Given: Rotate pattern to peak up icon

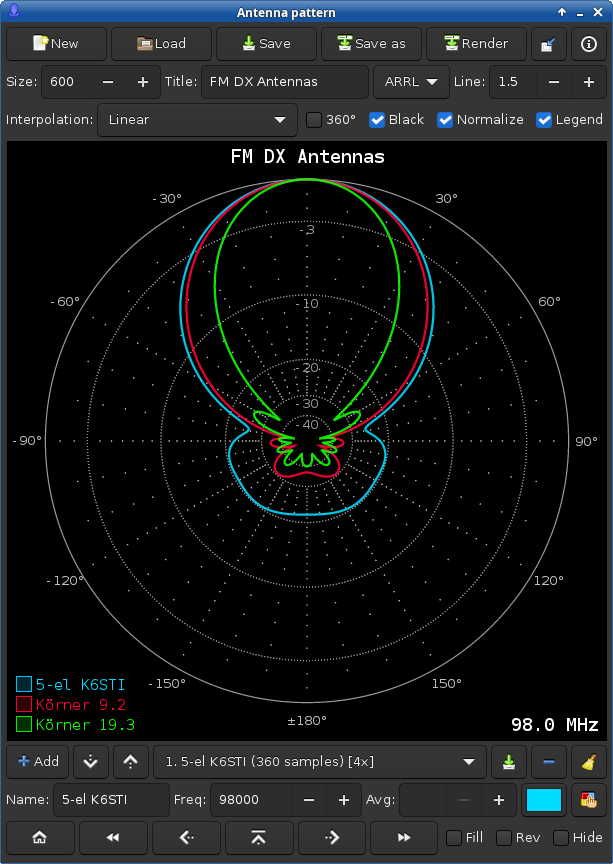Looking at the screenshot, I should point(259,838).
